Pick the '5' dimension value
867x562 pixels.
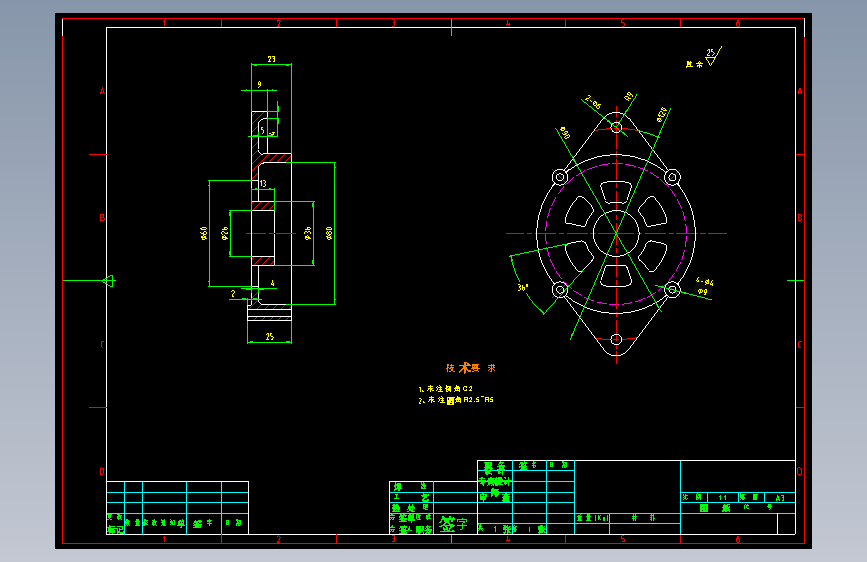tap(263, 131)
